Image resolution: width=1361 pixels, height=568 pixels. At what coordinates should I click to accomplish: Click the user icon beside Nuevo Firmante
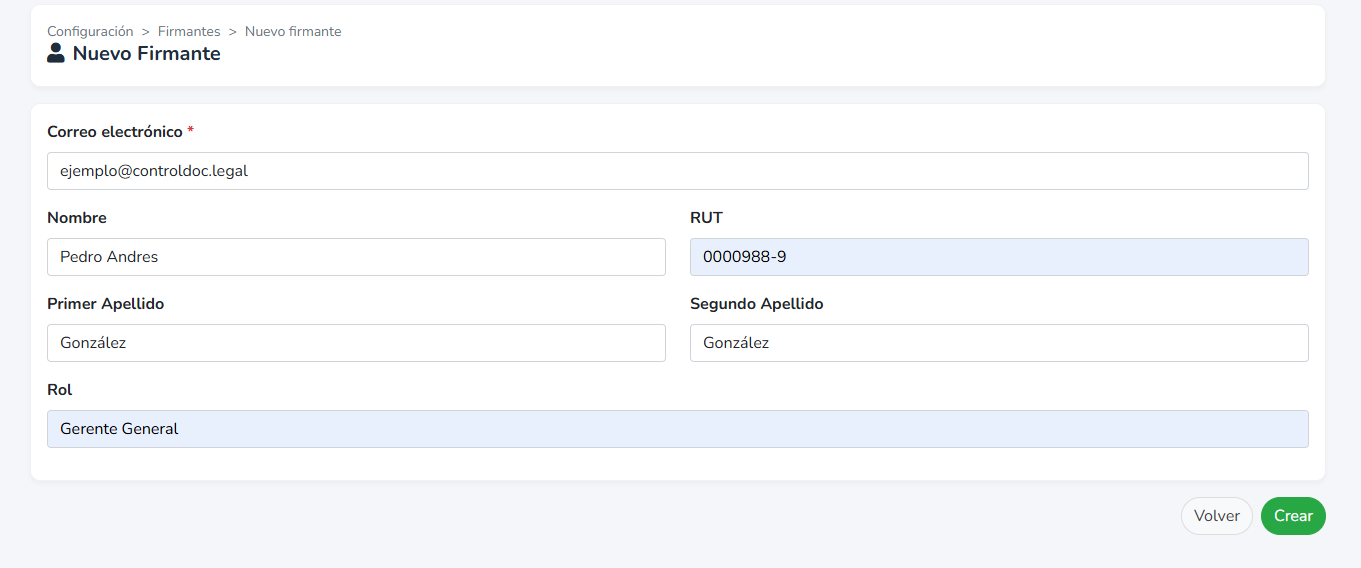click(56, 53)
